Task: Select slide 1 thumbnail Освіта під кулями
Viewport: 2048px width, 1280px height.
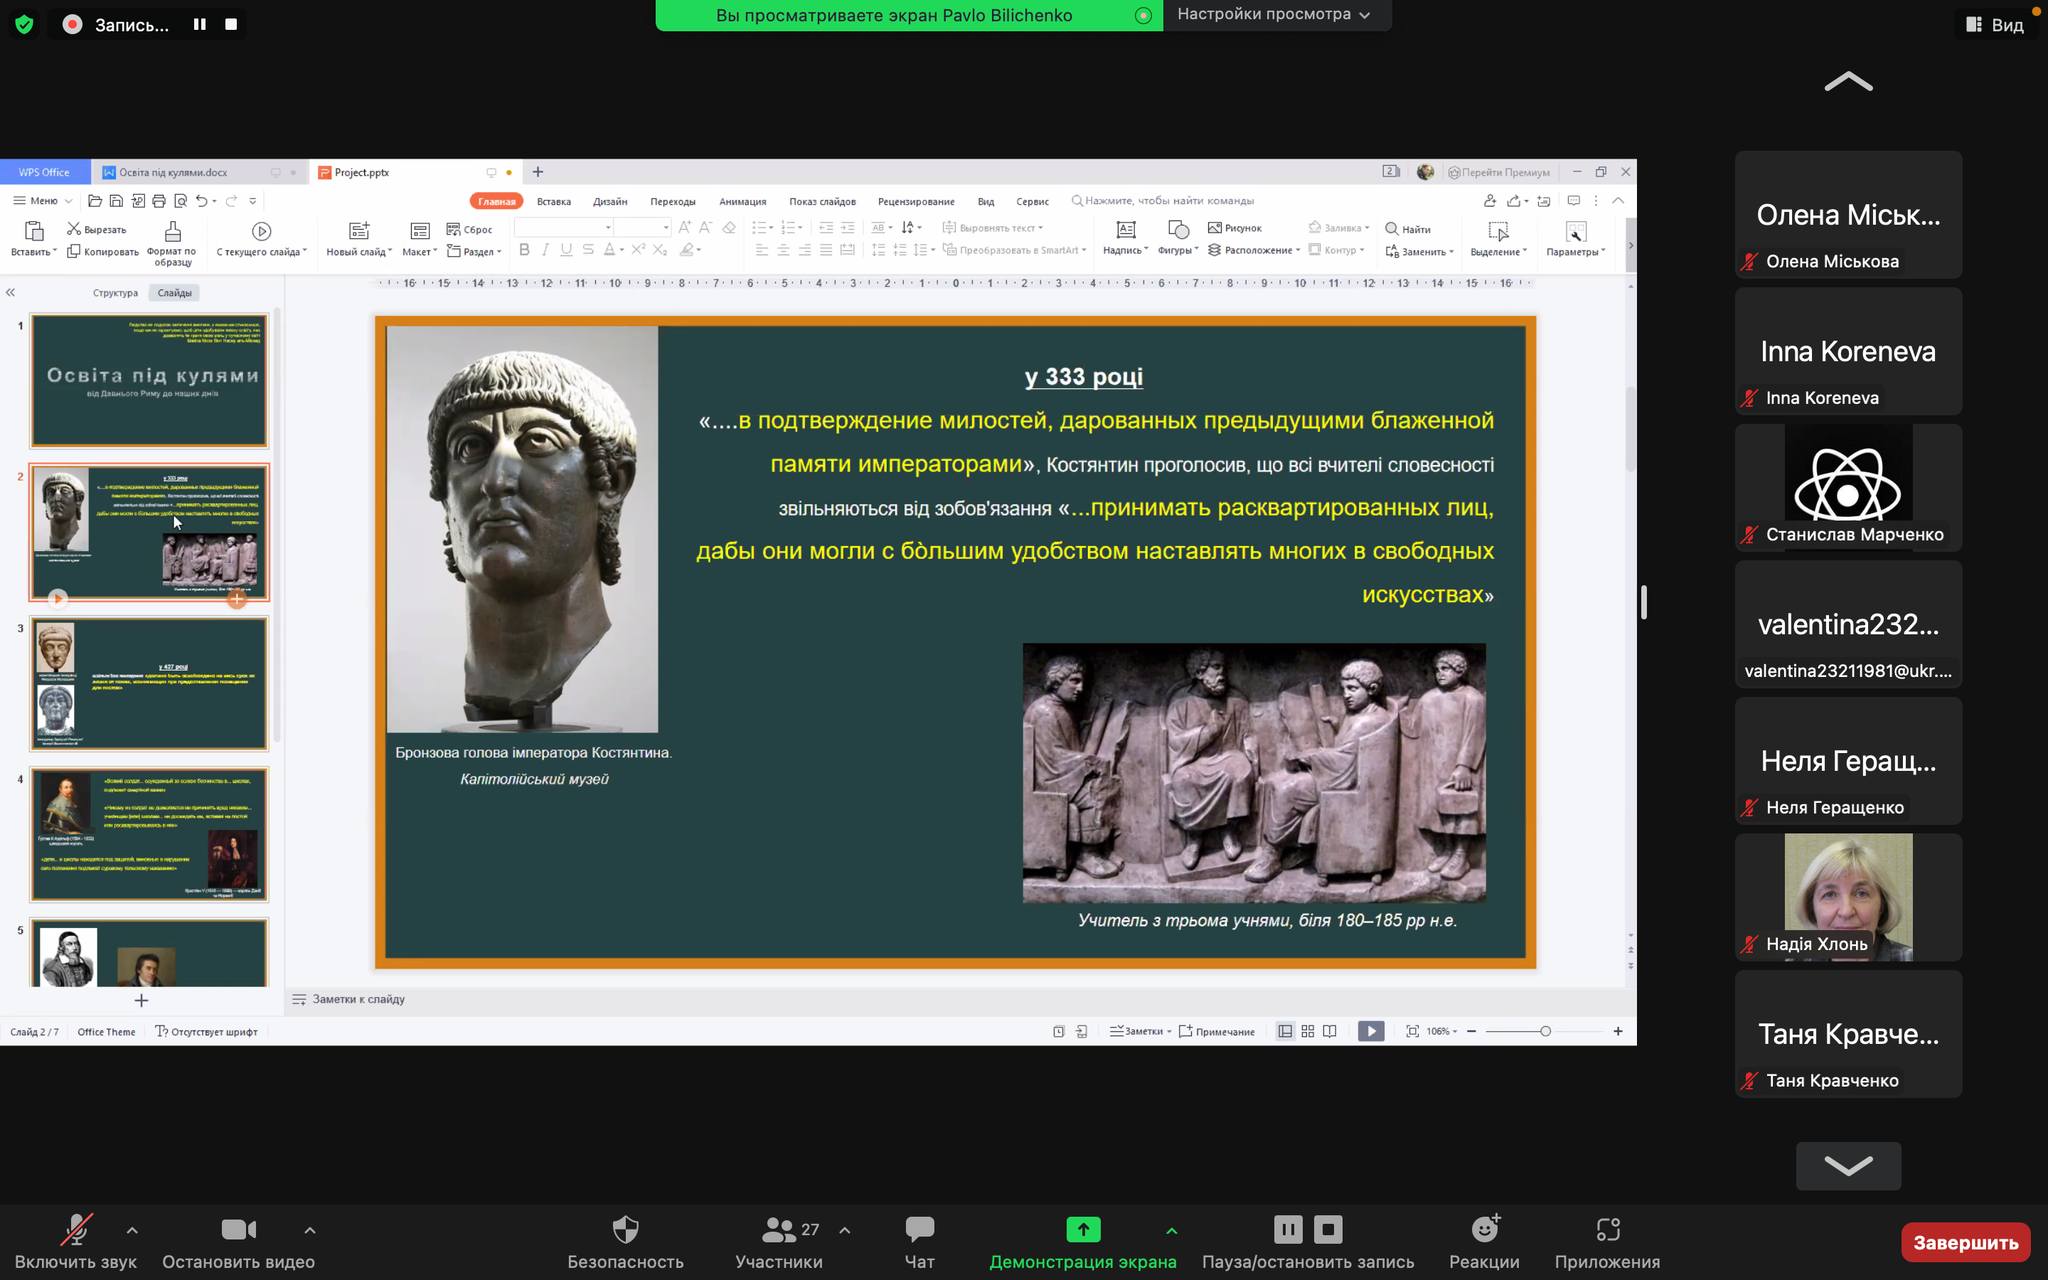Action: click(x=149, y=380)
